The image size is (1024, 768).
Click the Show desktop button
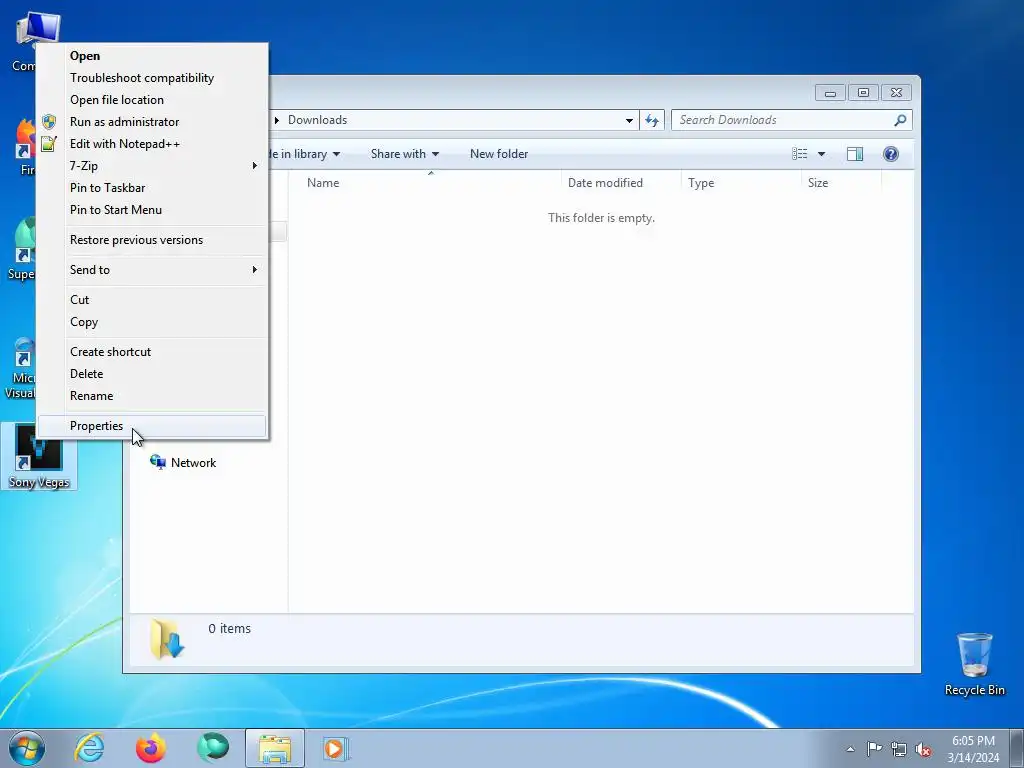1017,749
